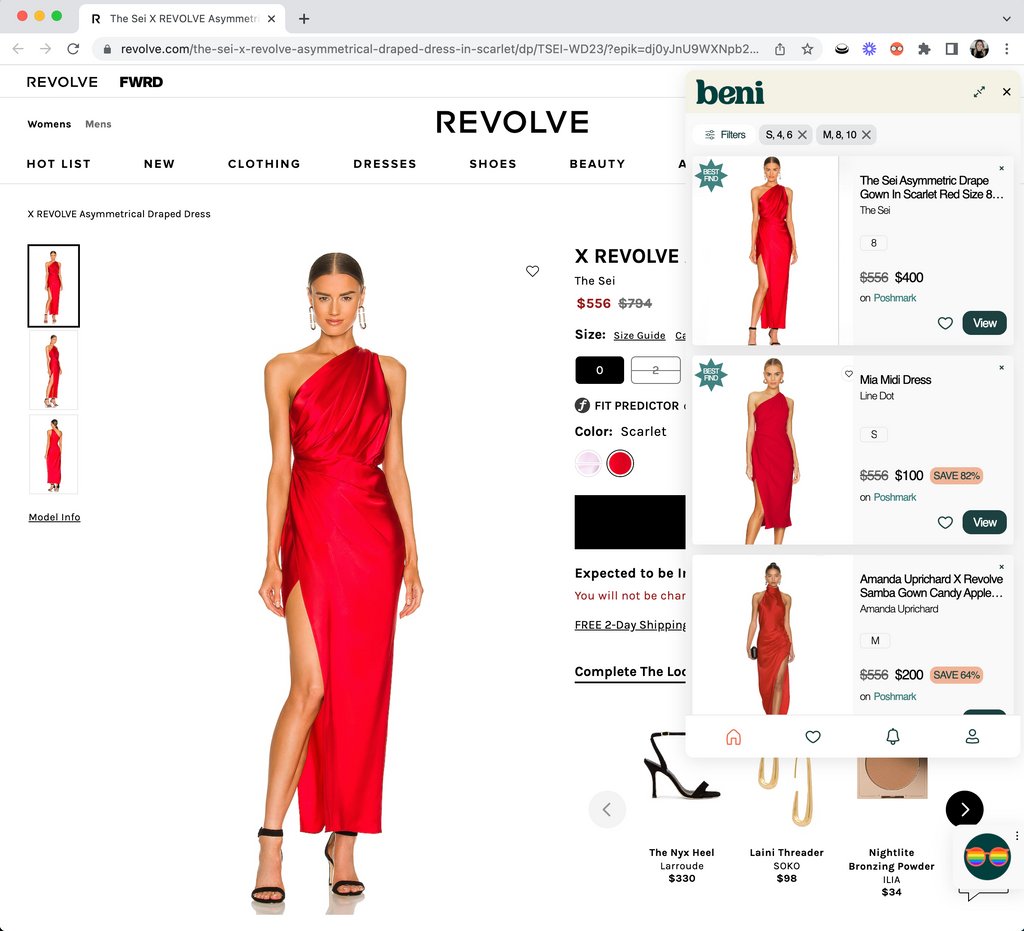Open Poshmark link under Mia Midi Dress
Image resolution: width=1024 pixels, height=931 pixels.
pyautogui.click(x=895, y=497)
